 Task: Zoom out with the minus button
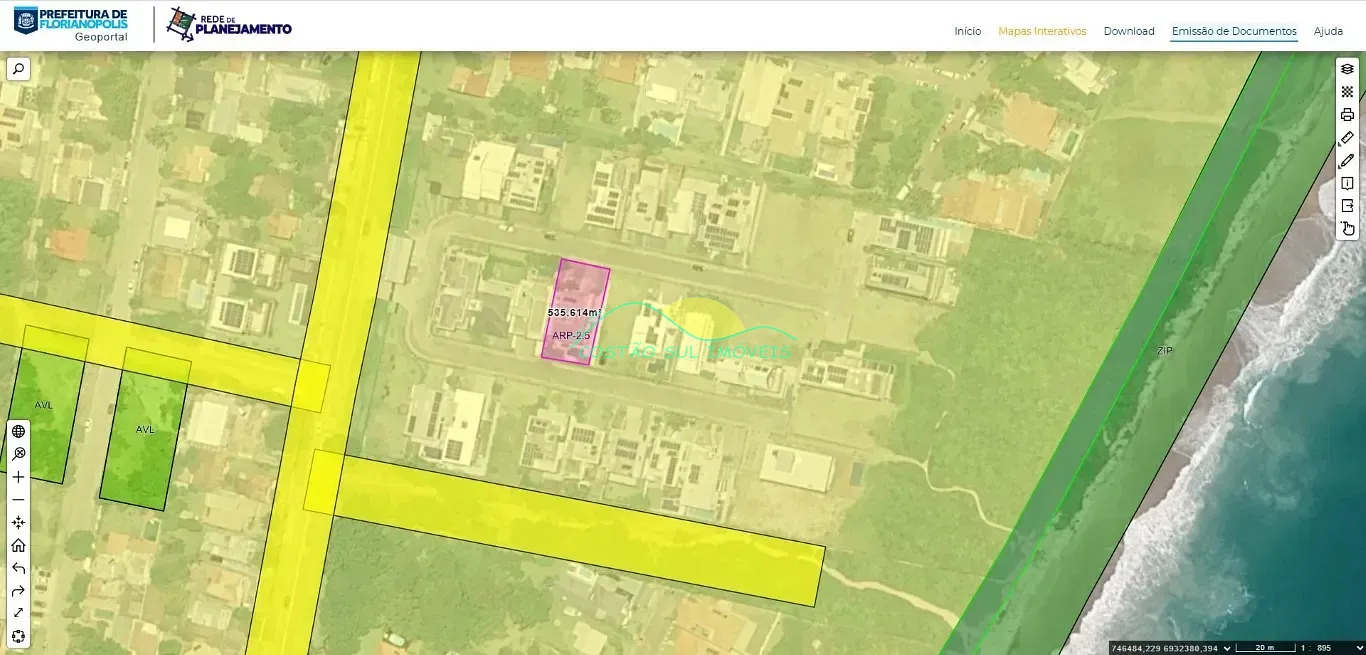click(18, 500)
